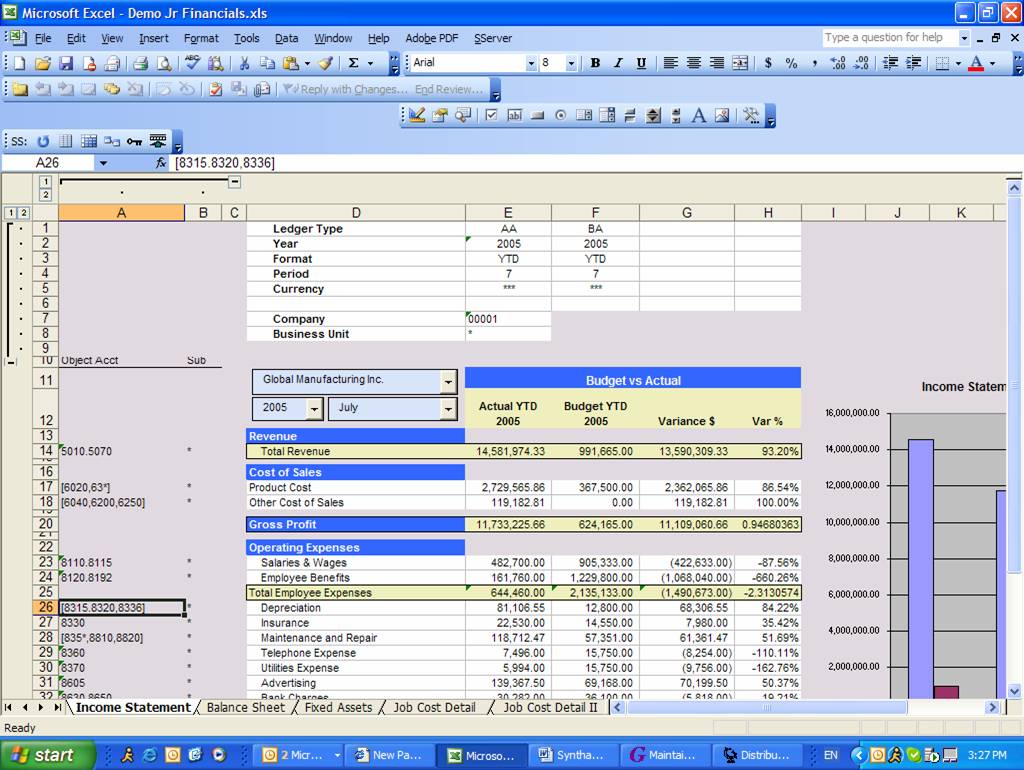Open control Properties in Control Toolbox
Viewport: 1024px width, 770px height.
[440, 116]
